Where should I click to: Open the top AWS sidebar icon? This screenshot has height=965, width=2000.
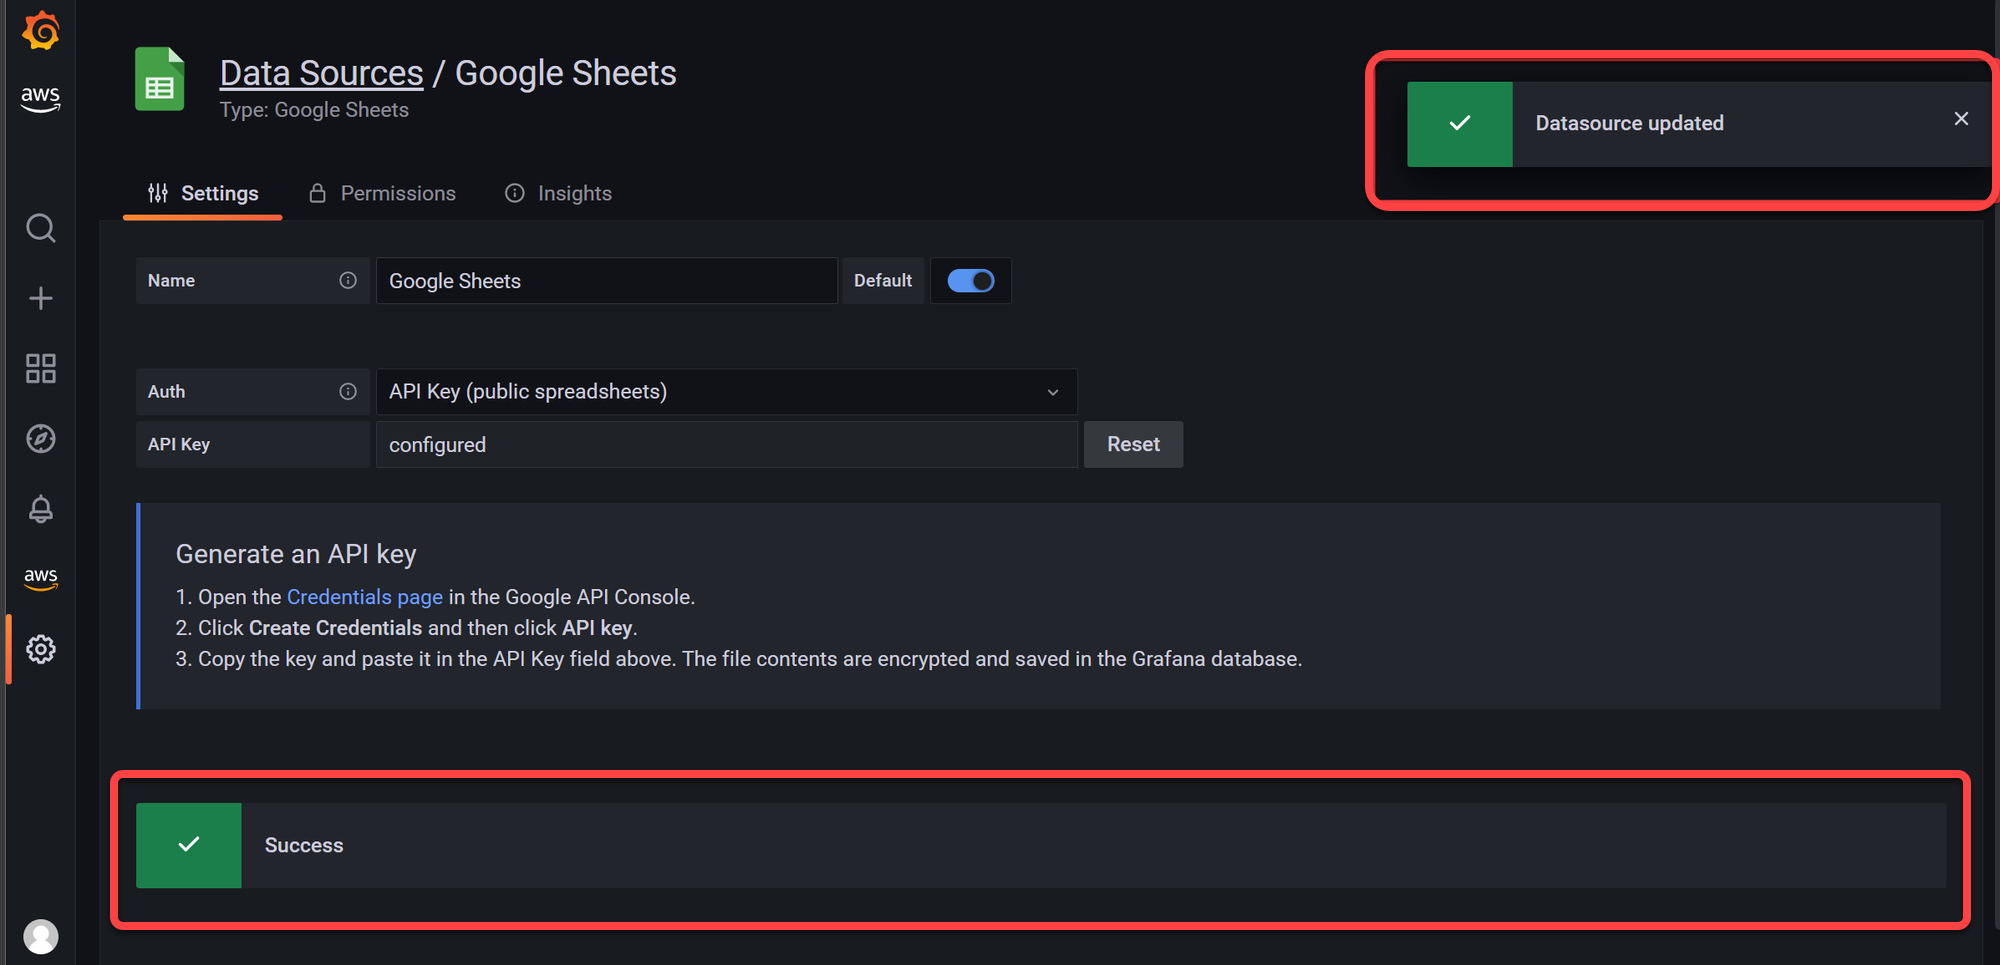(40, 99)
